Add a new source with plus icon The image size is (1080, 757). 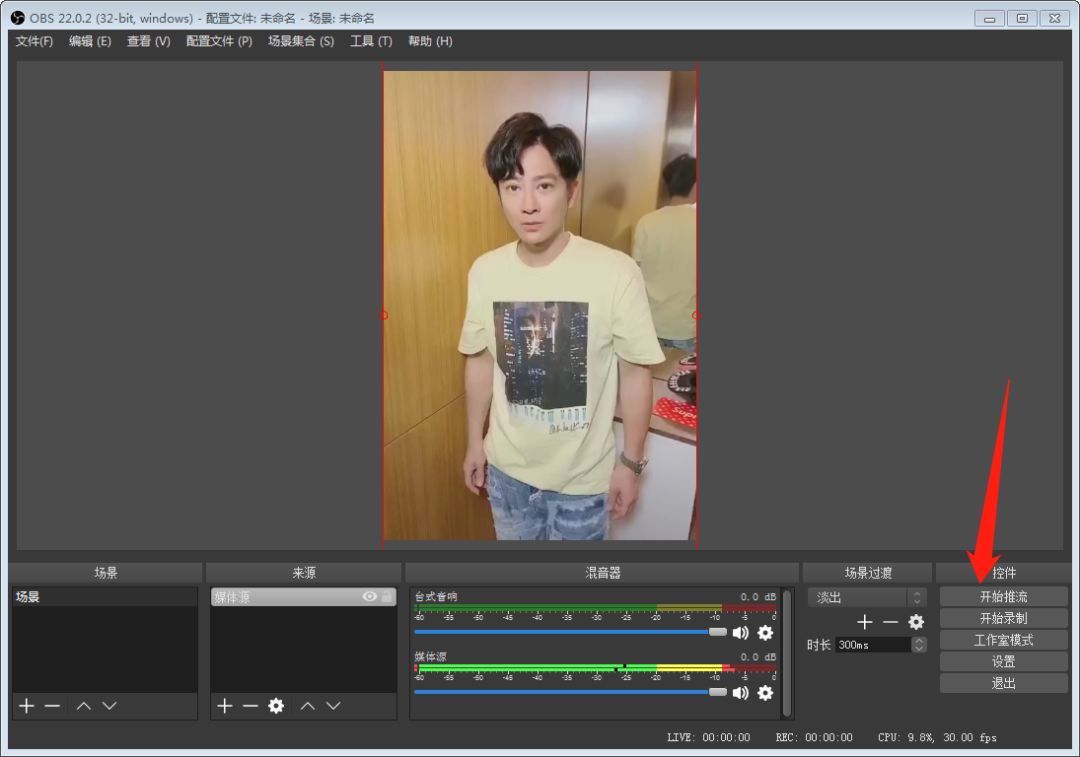(x=225, y=706)
